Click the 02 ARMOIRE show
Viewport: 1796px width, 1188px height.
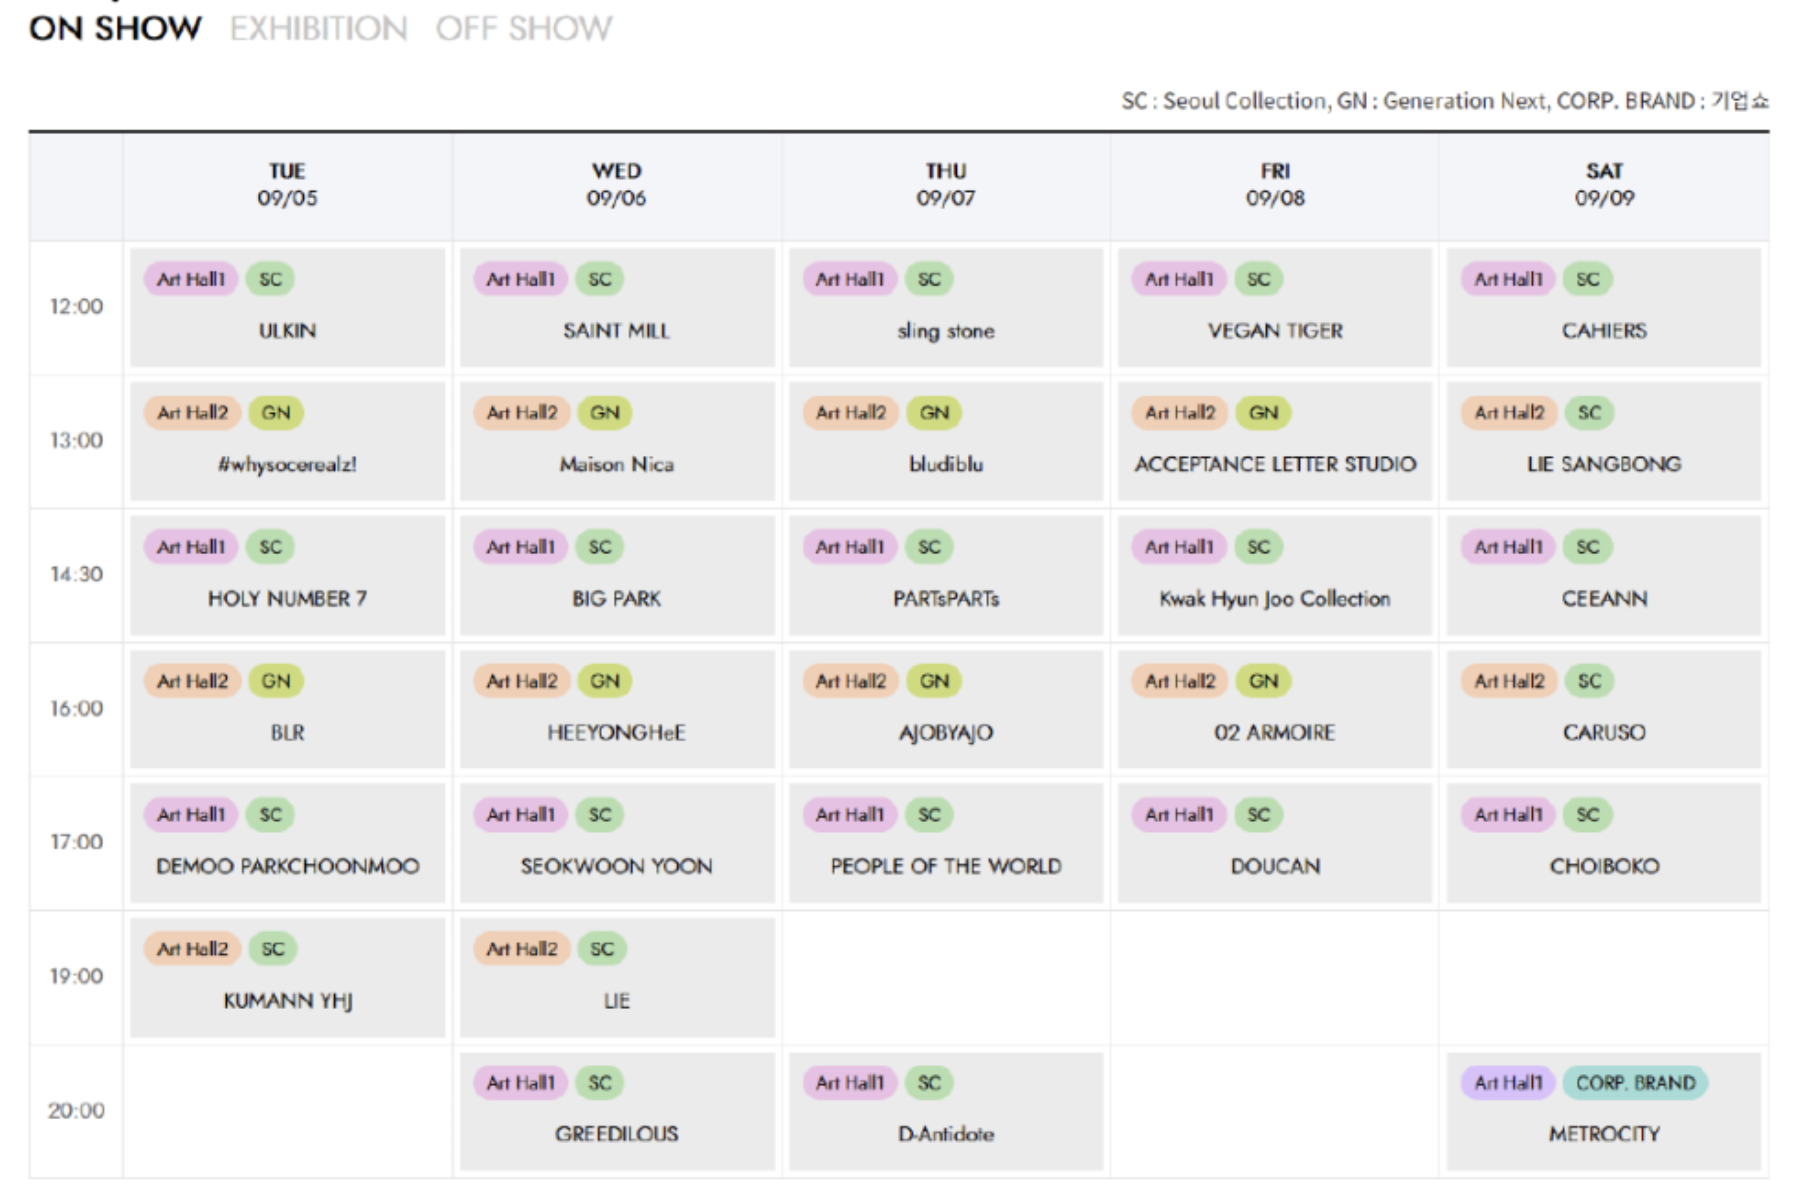[x=1274, y=709]
